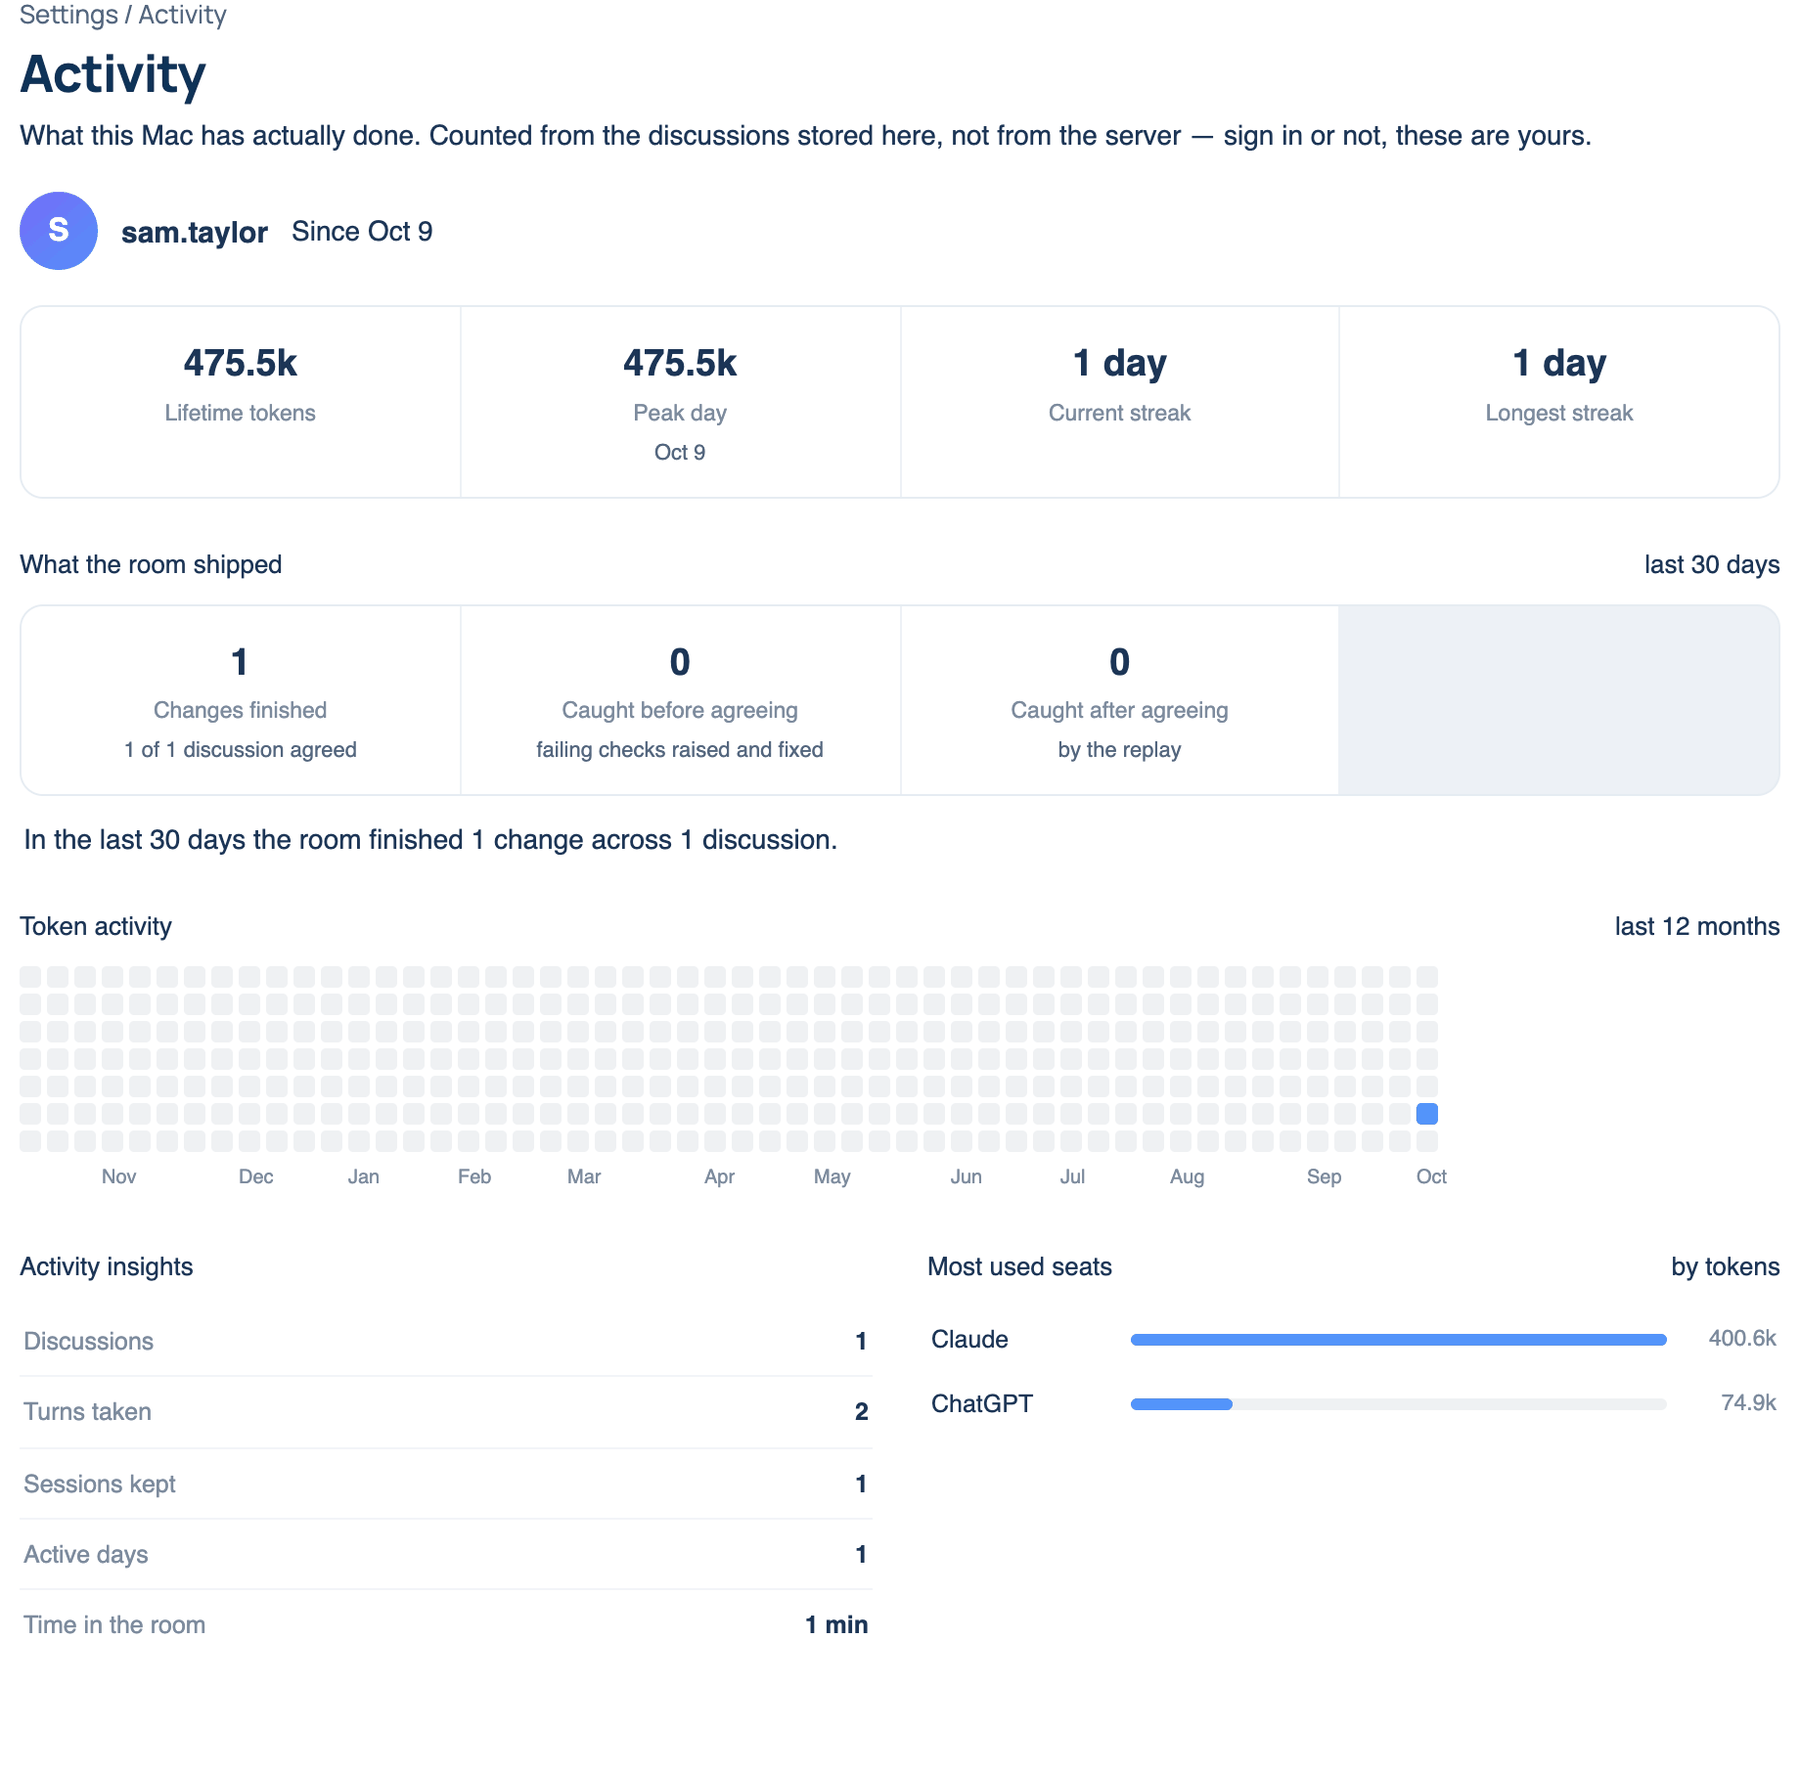Select the Active days insight row

coord(445,1554)
